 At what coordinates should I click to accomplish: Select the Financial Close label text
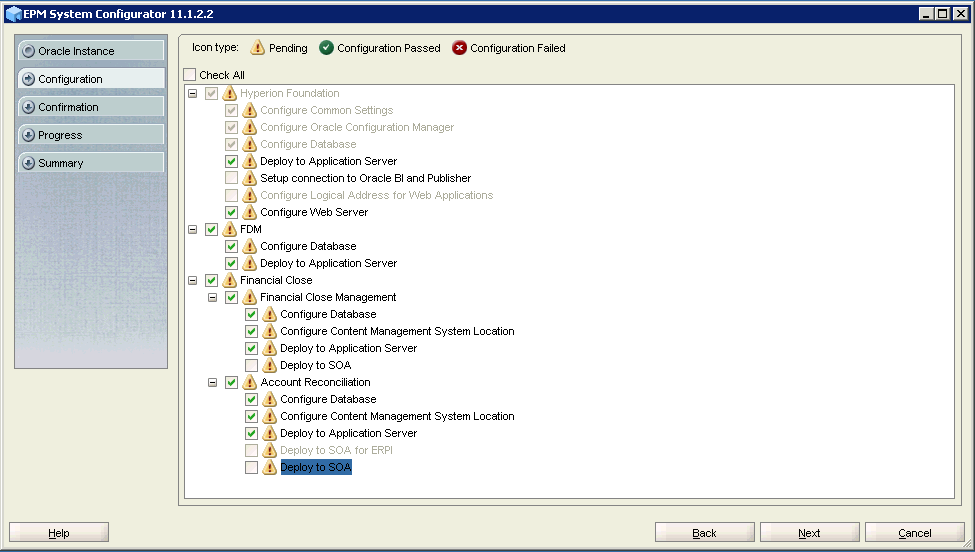click(276, 280)
